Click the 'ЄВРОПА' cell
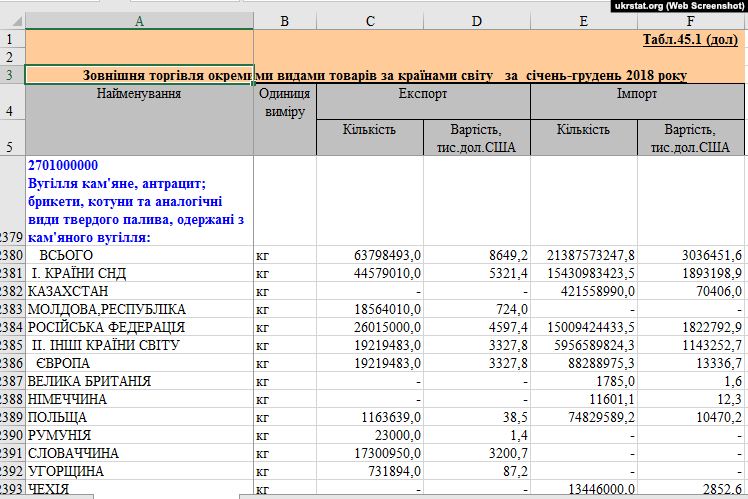This screenshot has height=499, width=748. 139,363
